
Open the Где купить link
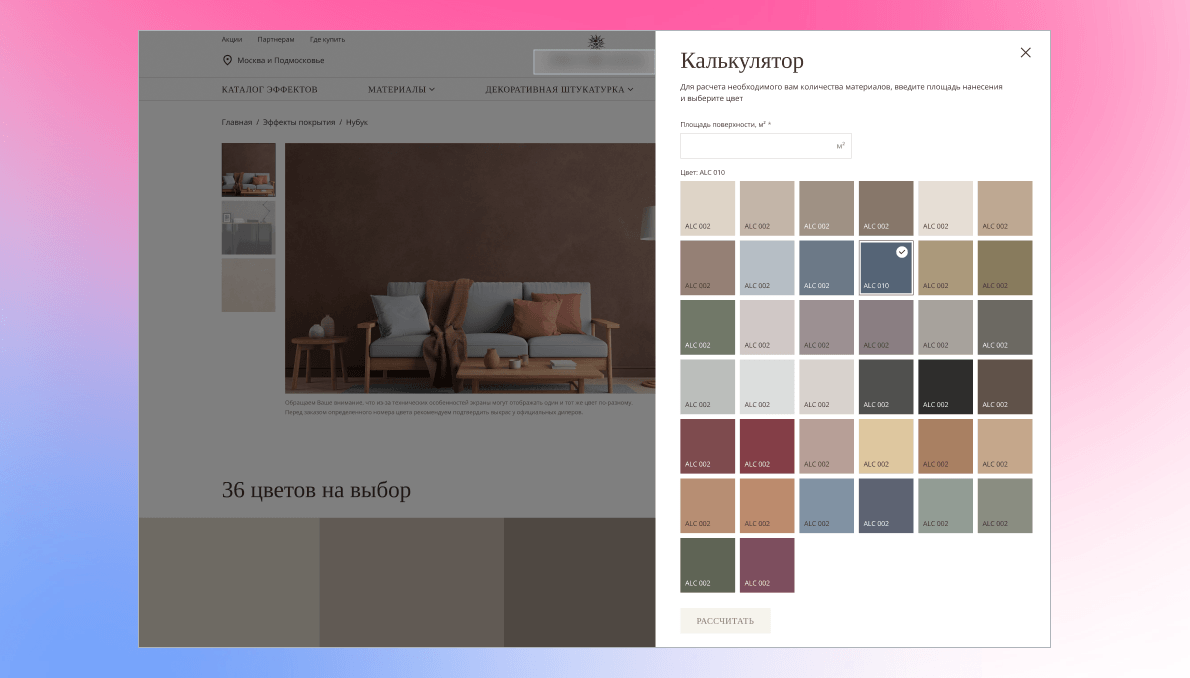[x=327, y=39]
